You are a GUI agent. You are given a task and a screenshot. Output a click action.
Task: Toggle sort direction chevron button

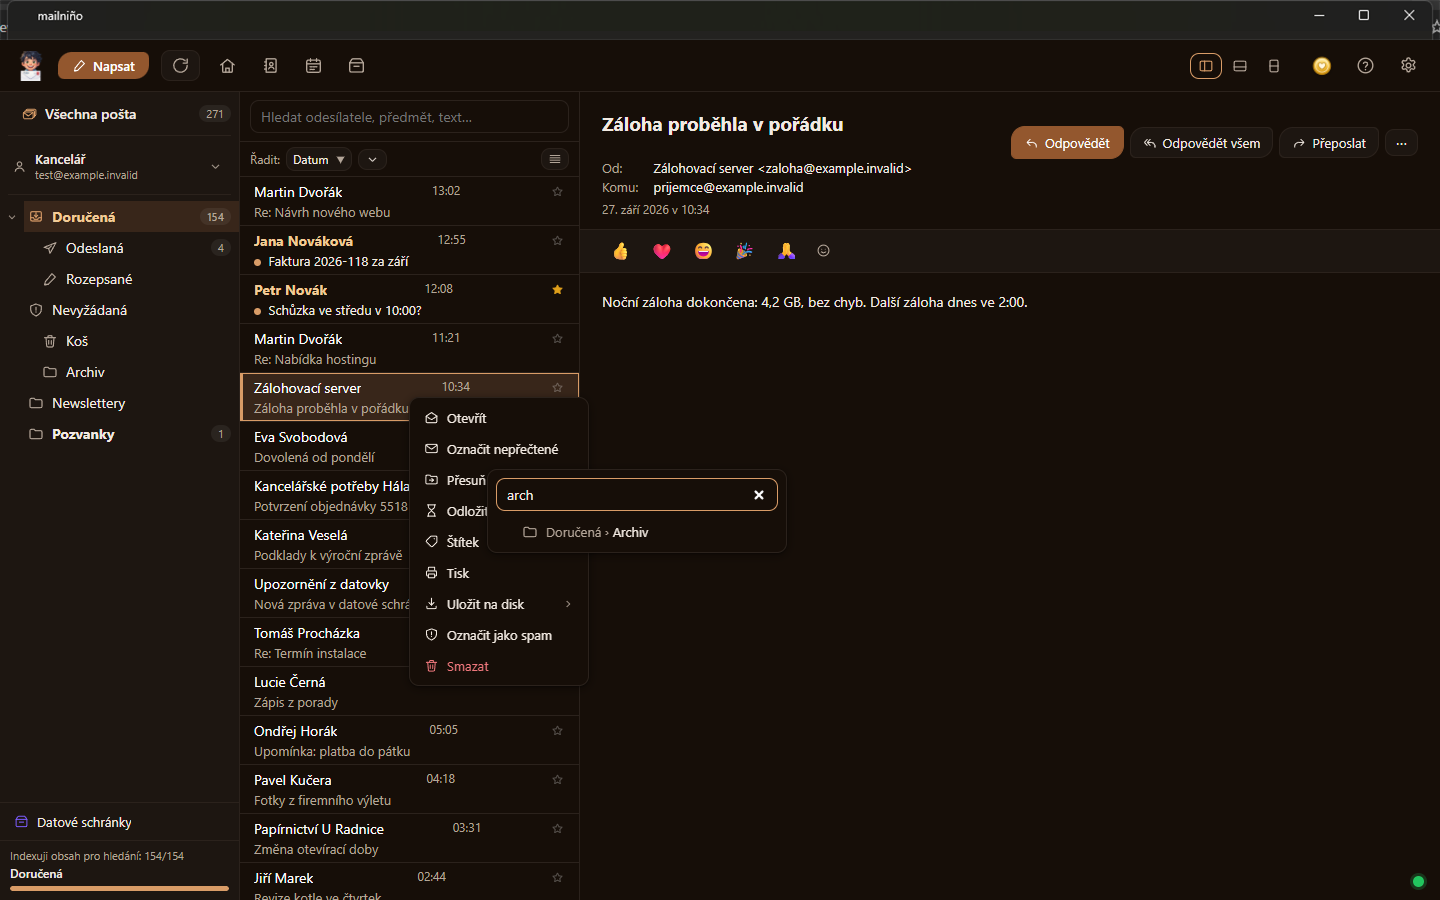[372, 159]
